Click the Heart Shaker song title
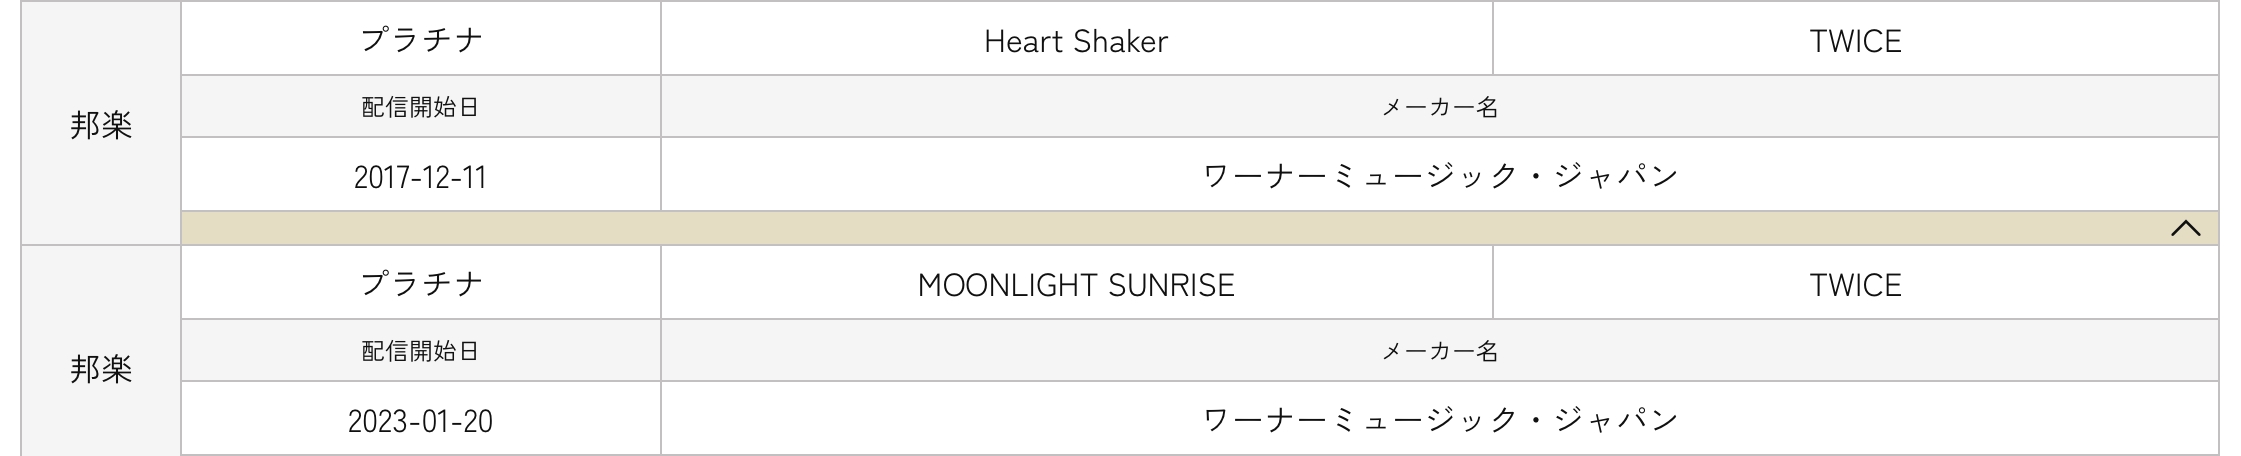Image resolution: width=2241 pixels, height=456 pixels. coord(1076,41)
